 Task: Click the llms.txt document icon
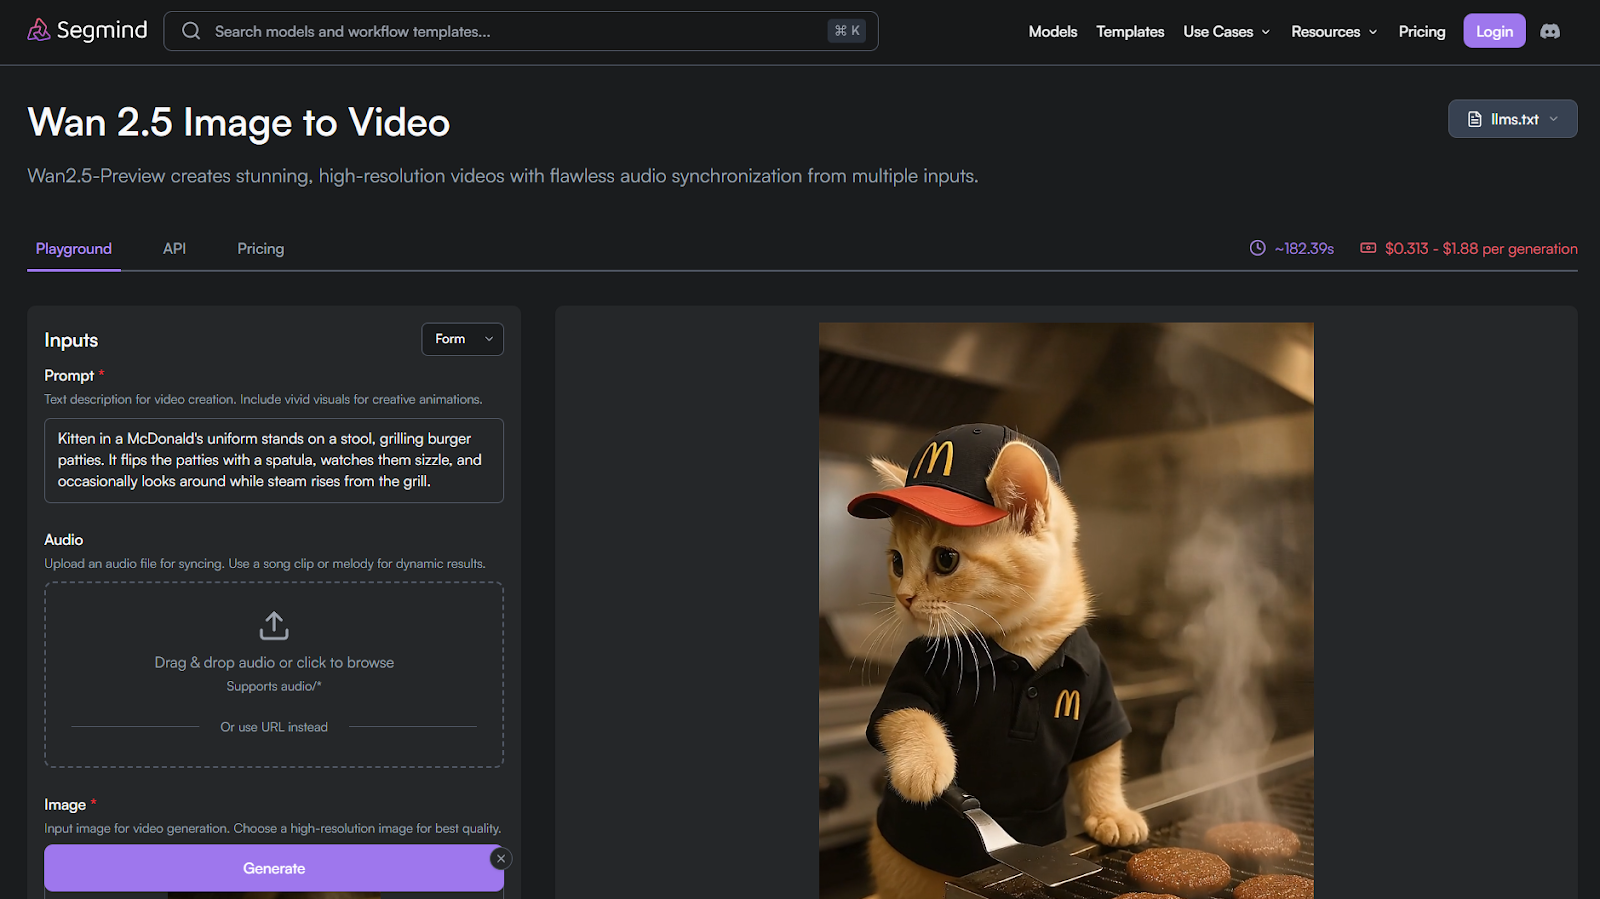tap(1474, 119)
